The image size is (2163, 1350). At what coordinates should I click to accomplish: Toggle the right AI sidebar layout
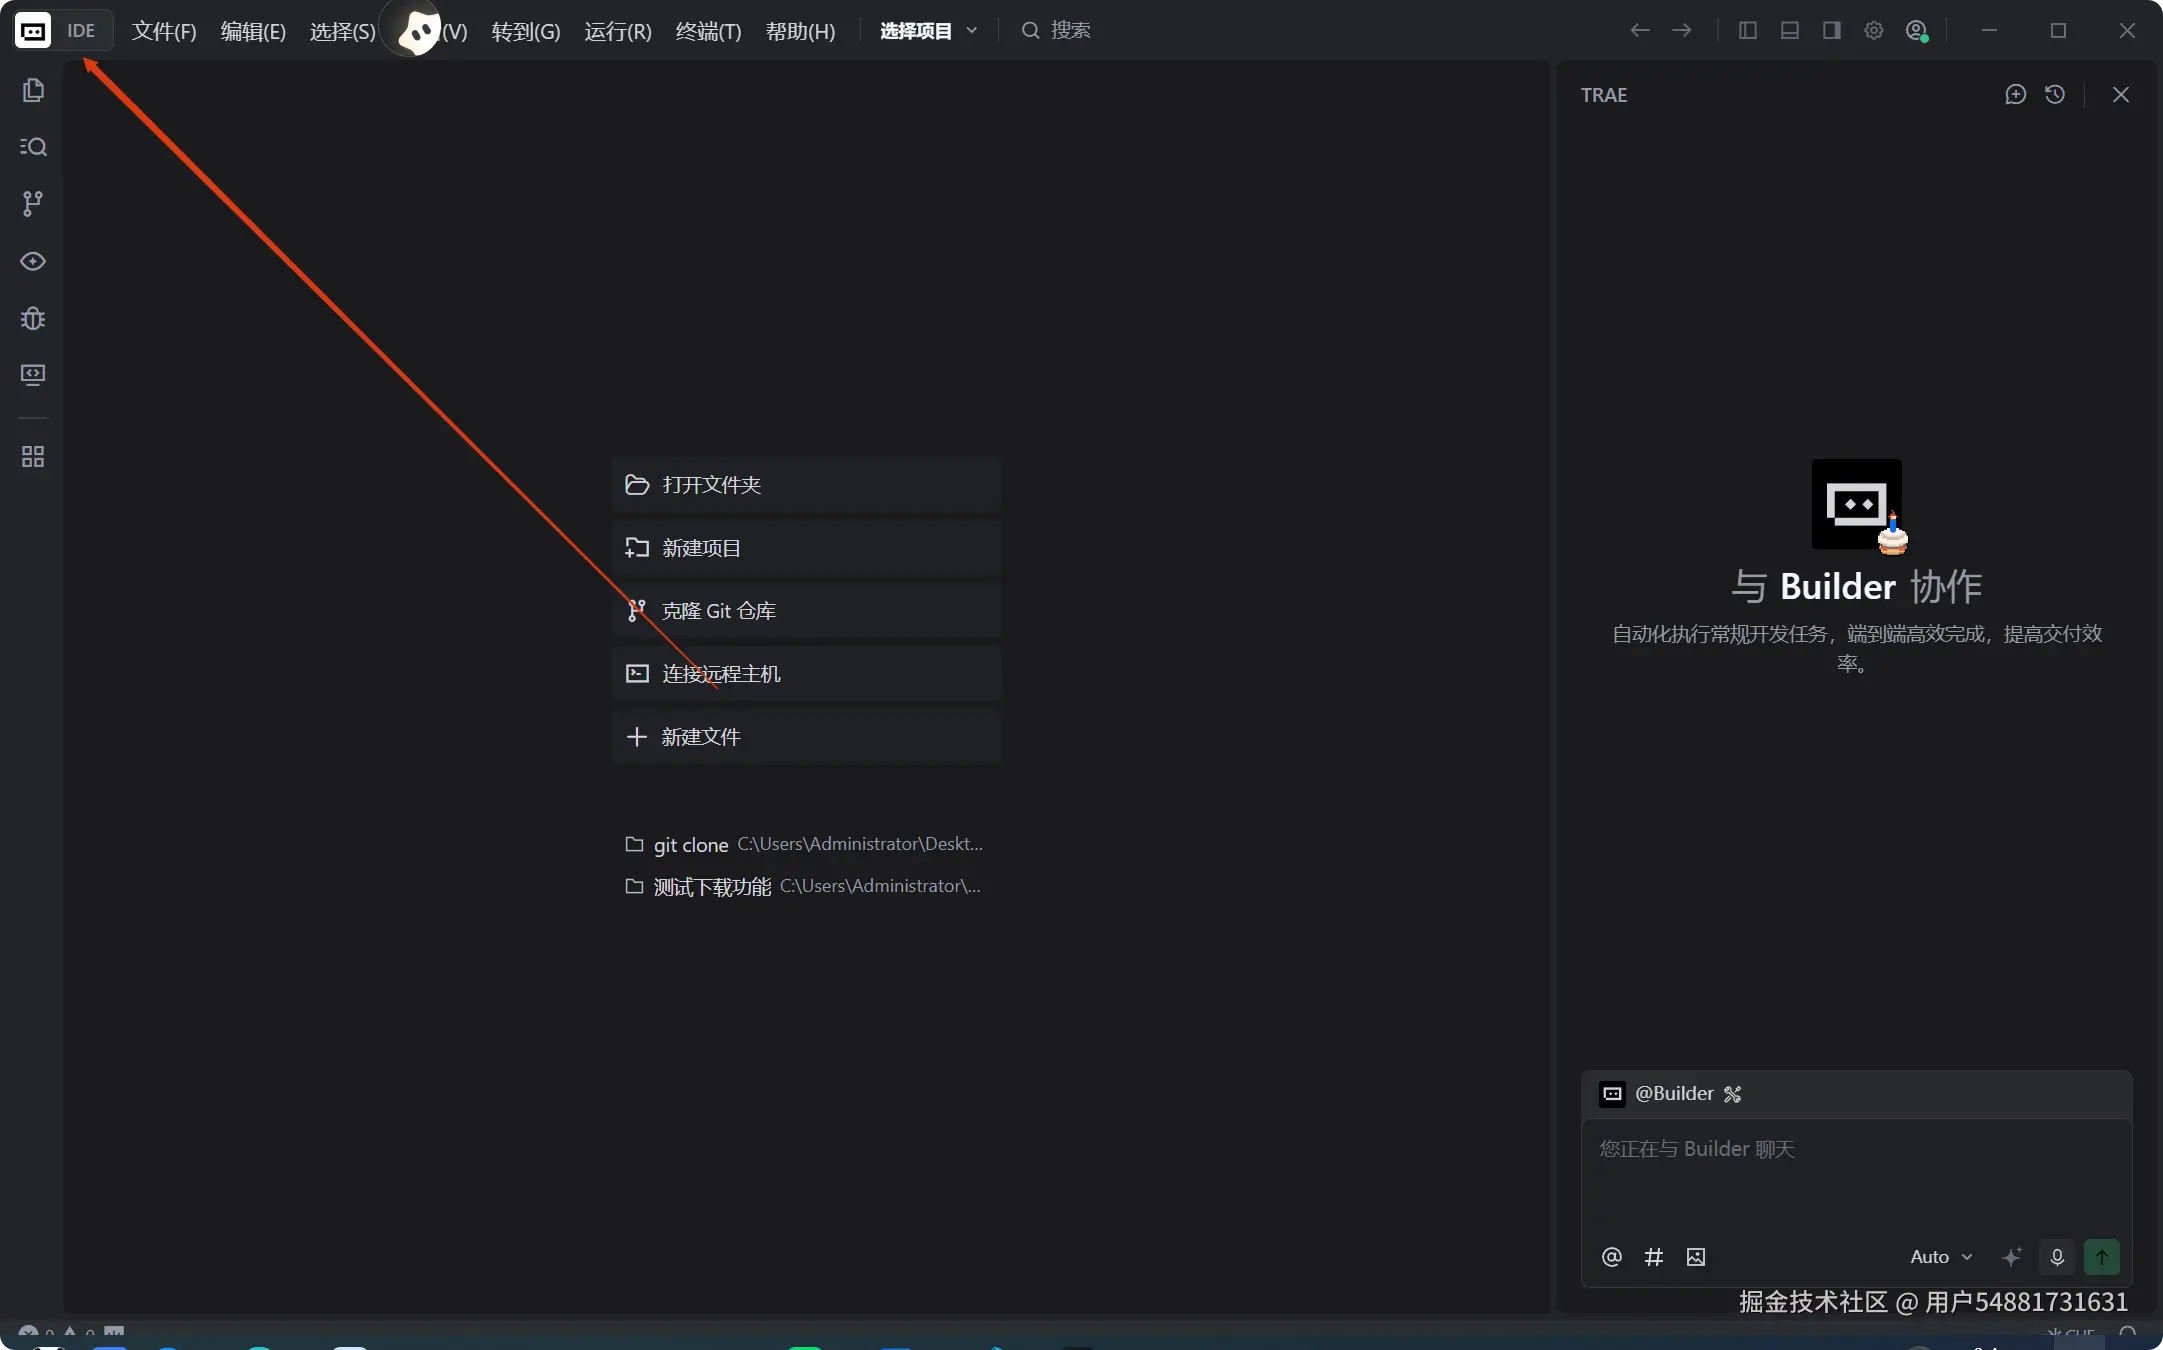coord(1832,30)
